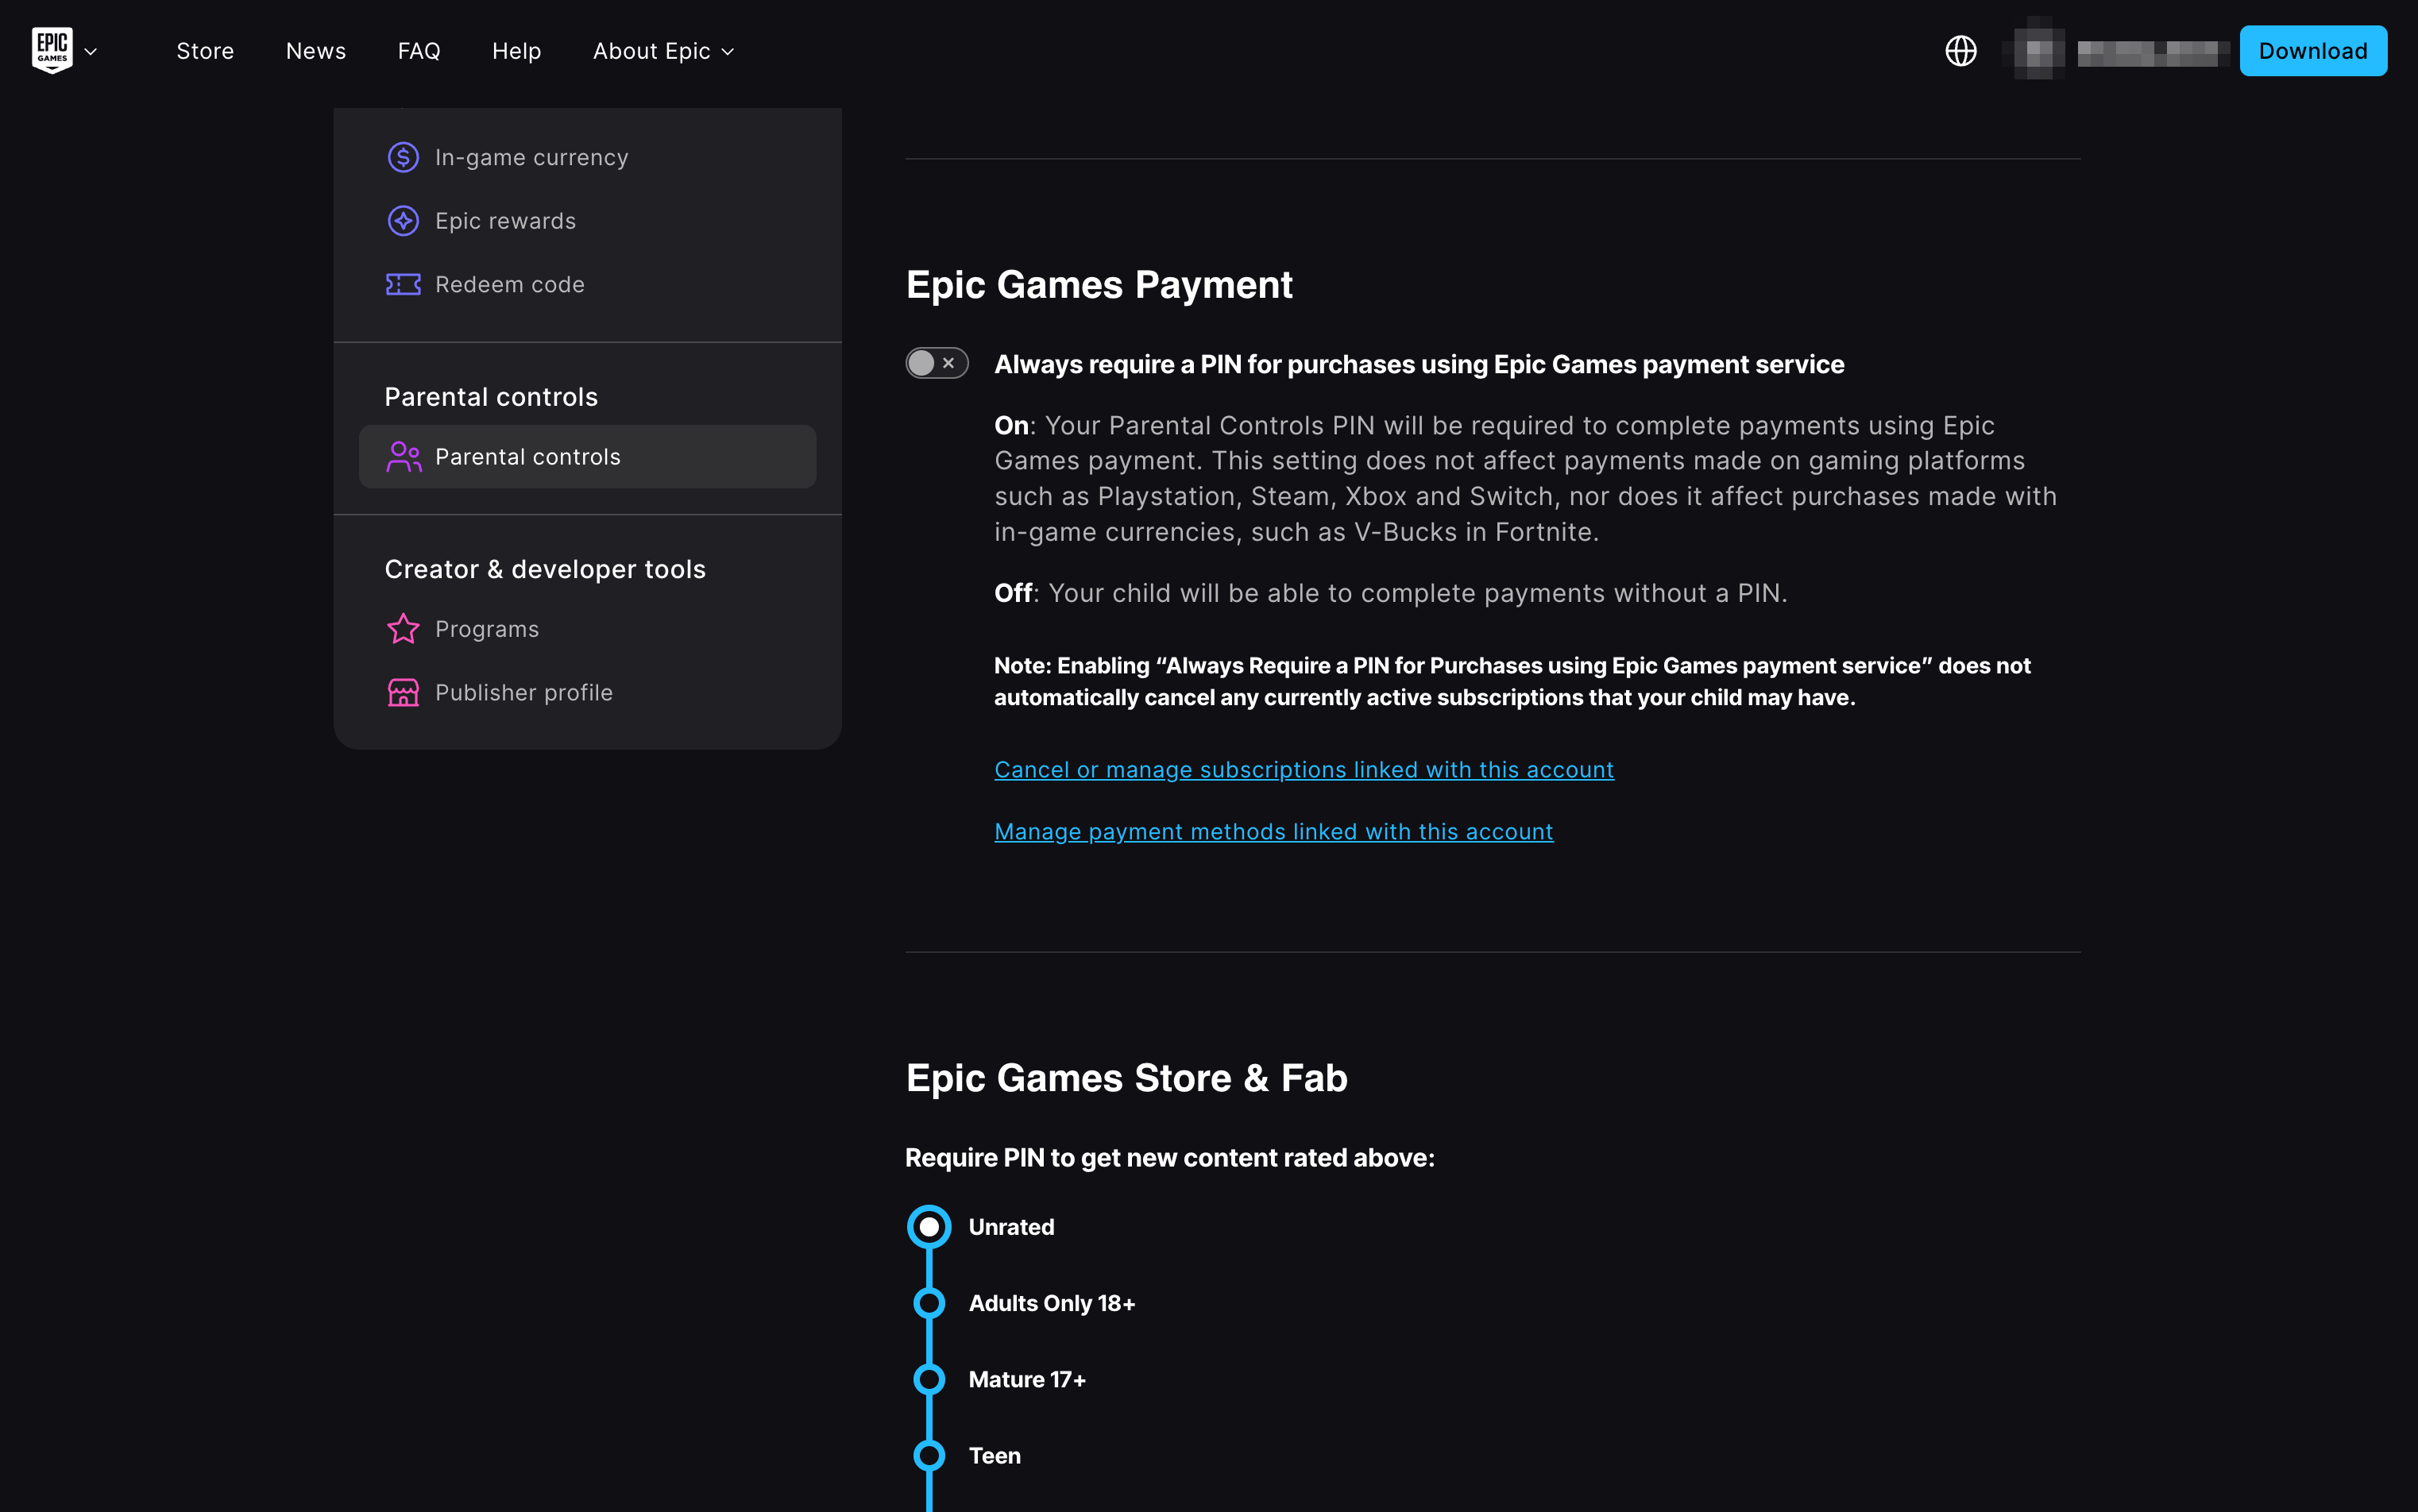Open the Help menu item
Viewport: 2418px width, 1512px height.
point(516,51)
